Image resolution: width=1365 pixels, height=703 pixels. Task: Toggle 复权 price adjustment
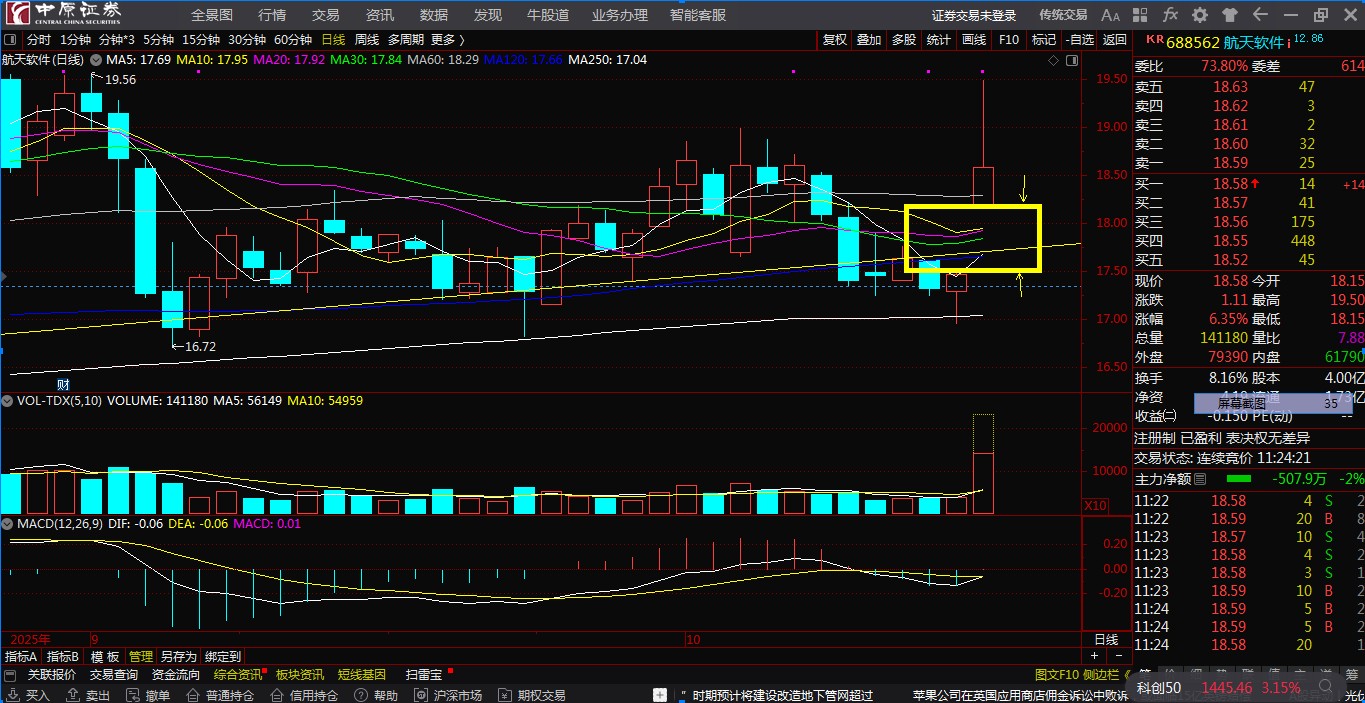coord(835,40)
